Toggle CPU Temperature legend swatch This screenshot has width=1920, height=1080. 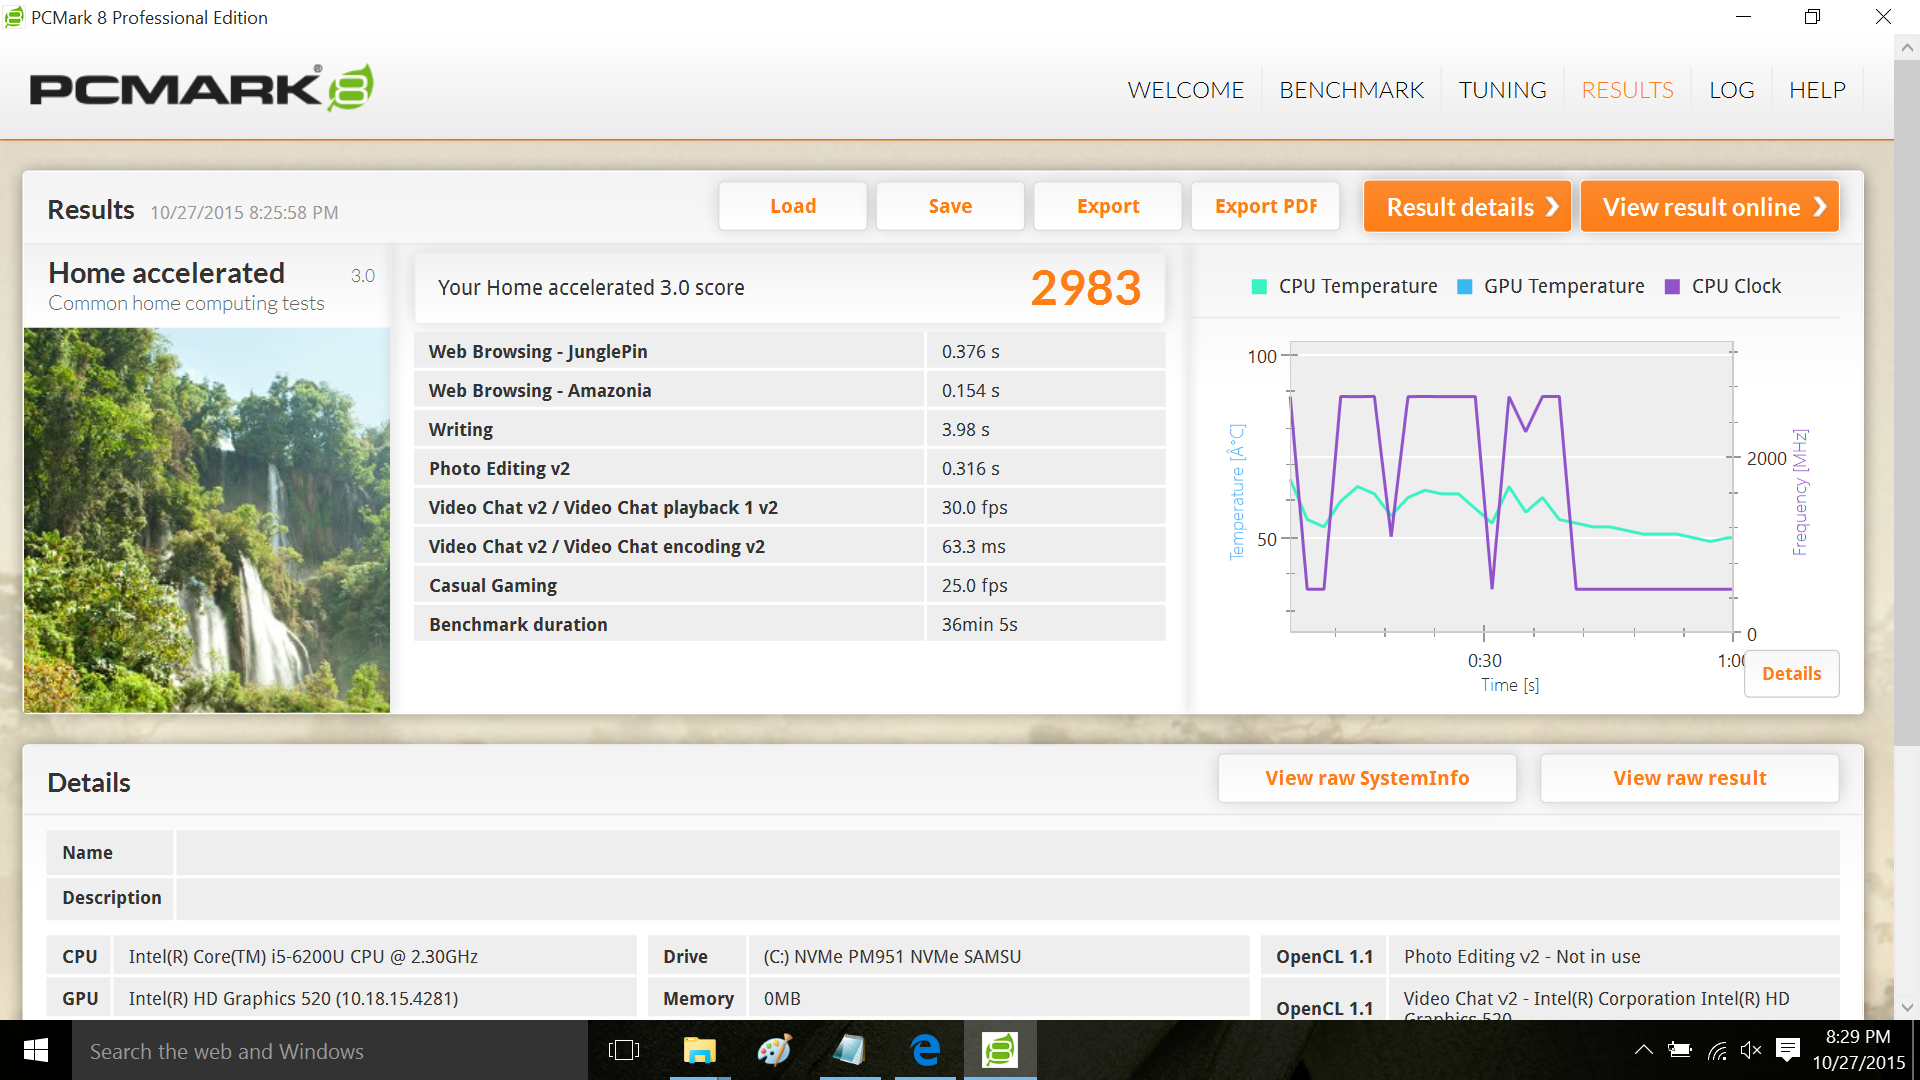[x=1259, y=287]
